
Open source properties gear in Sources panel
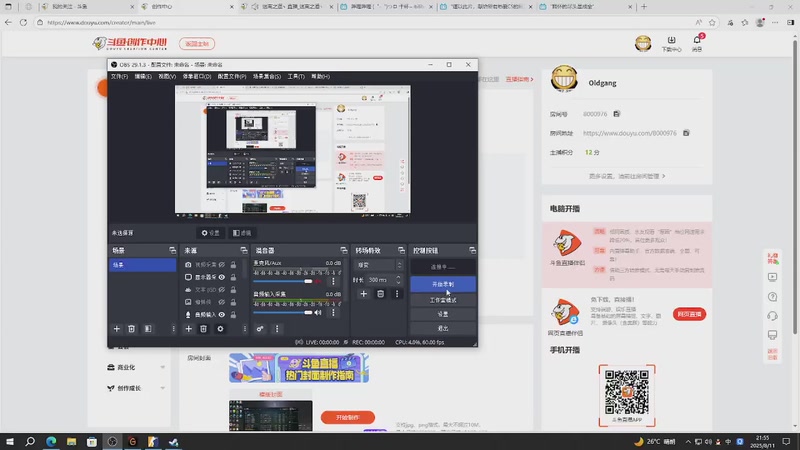pyautogui.click(x=220, y=329)
